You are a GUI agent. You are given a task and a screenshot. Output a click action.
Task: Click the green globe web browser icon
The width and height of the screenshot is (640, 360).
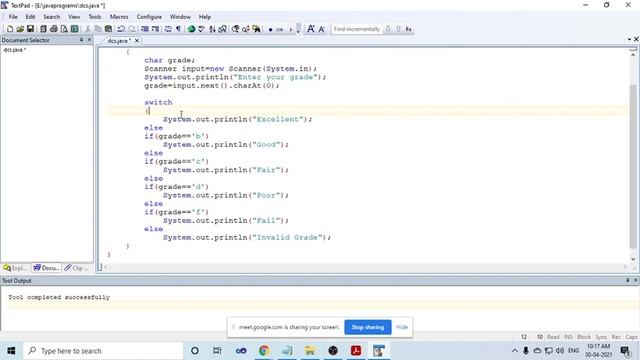coord(191,29)
